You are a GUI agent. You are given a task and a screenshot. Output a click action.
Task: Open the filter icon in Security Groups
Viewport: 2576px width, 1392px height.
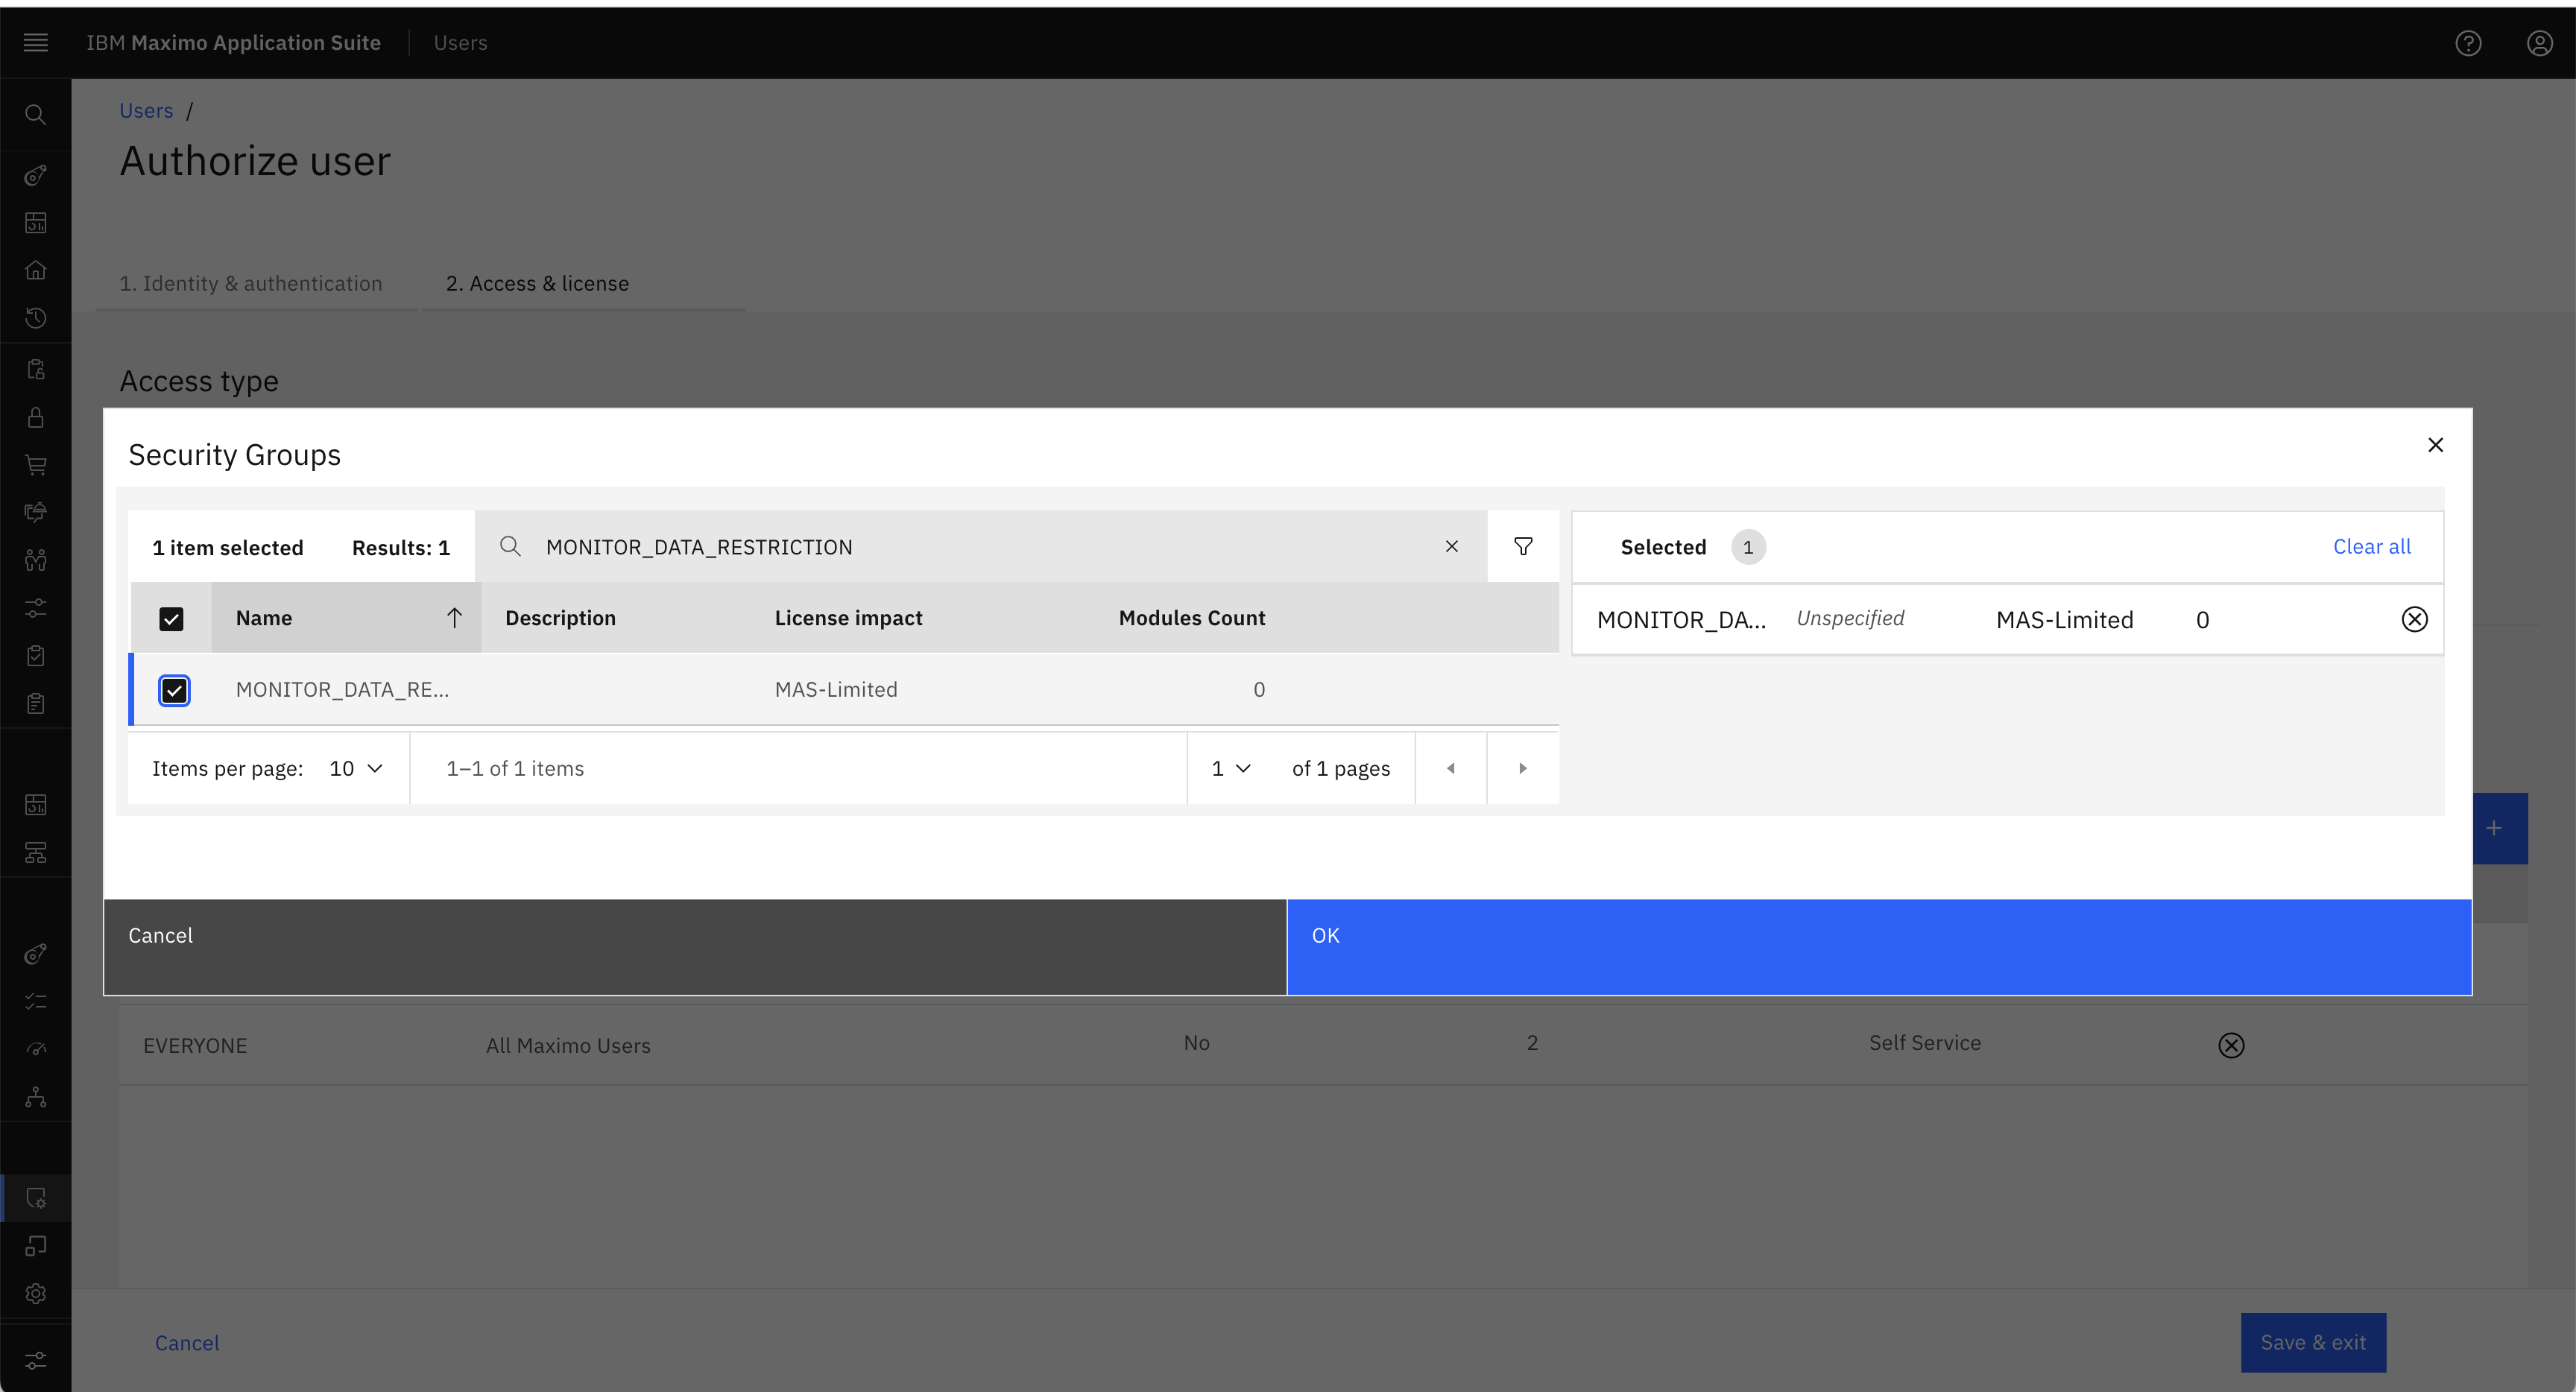pos(1522,546)
